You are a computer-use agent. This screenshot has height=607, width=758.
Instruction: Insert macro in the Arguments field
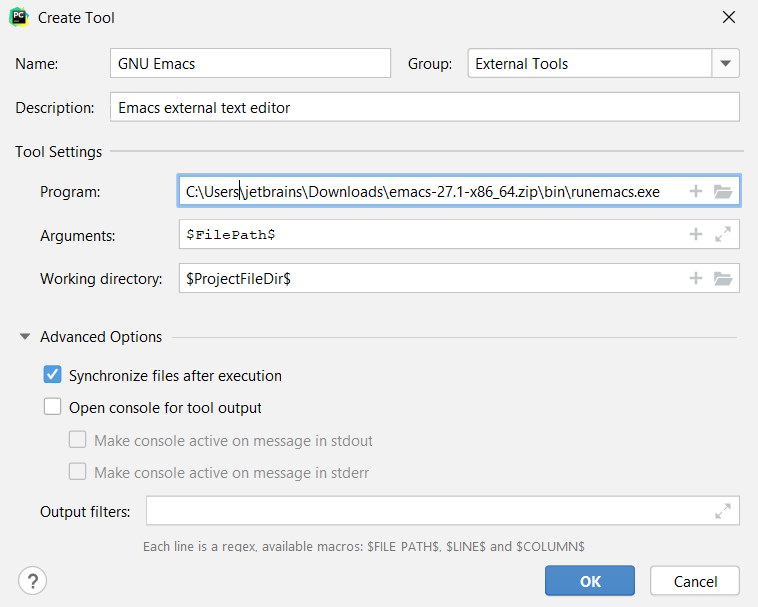(x=696, y=235)
